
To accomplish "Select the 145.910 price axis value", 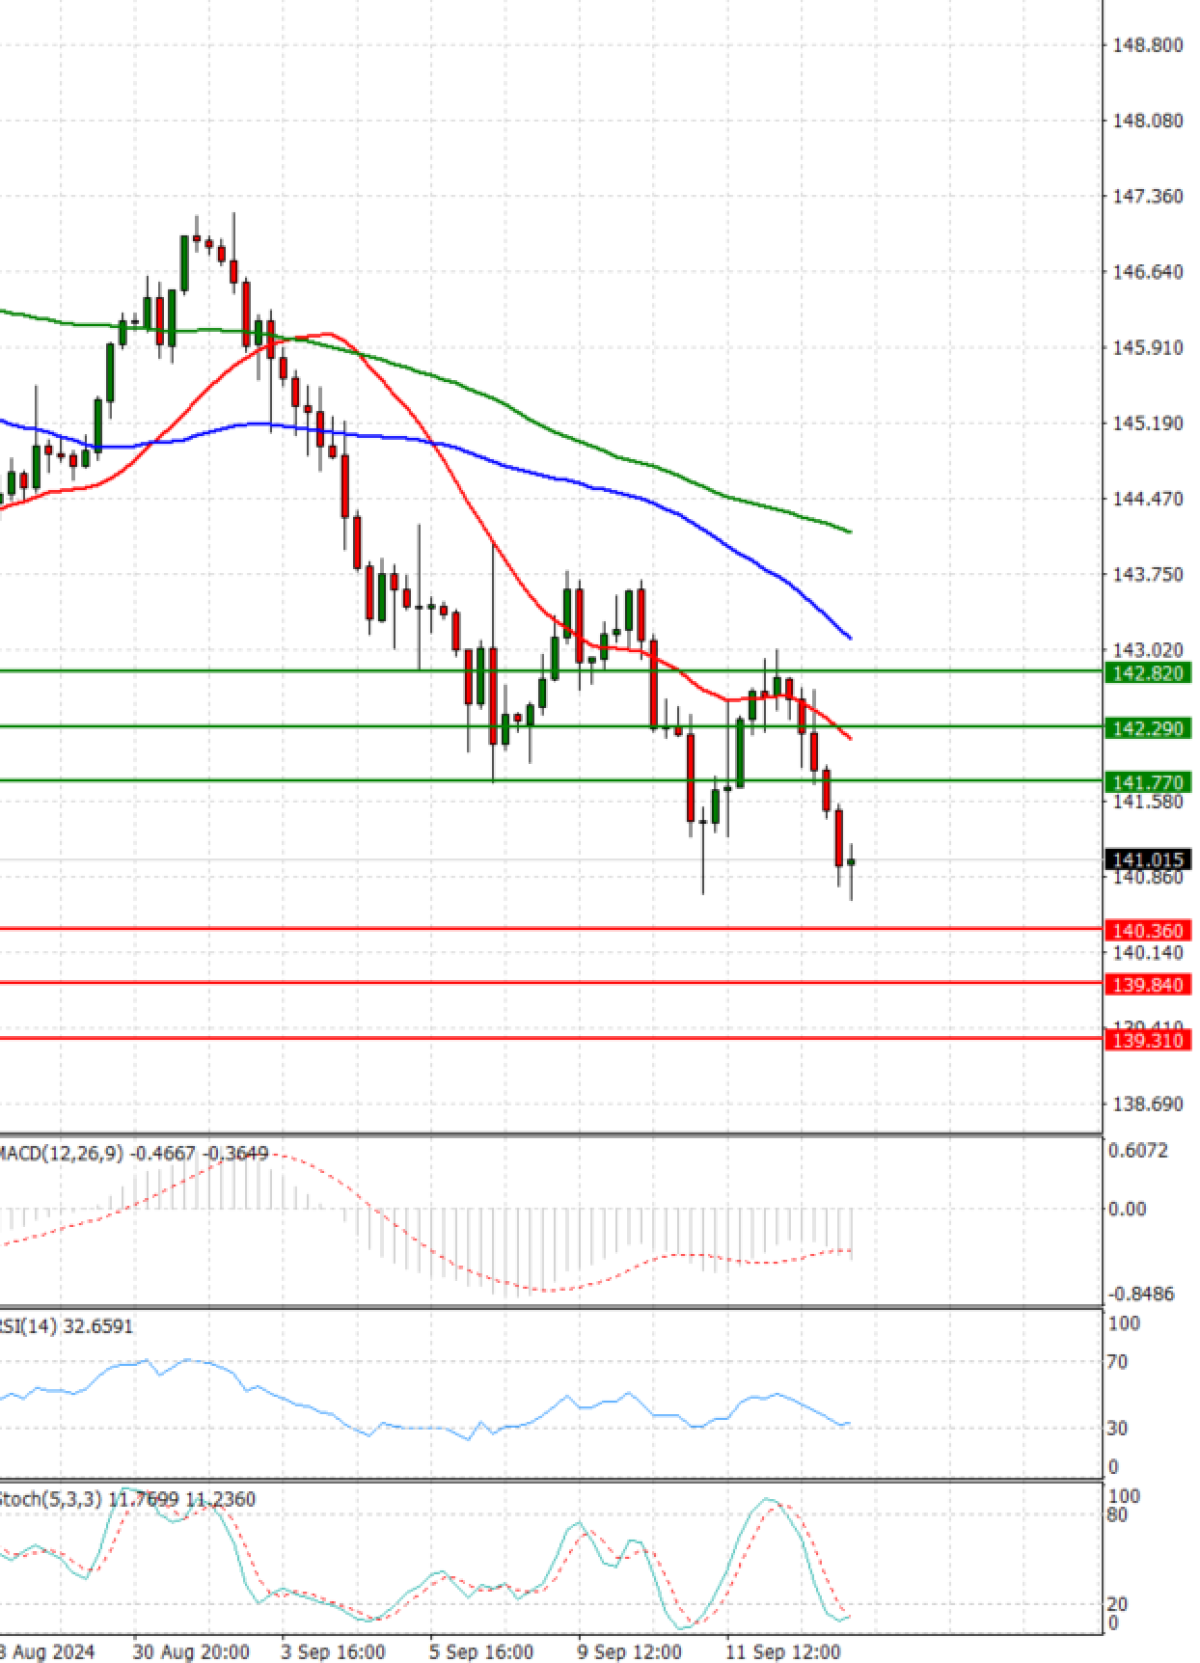I will coord(1148,348).
